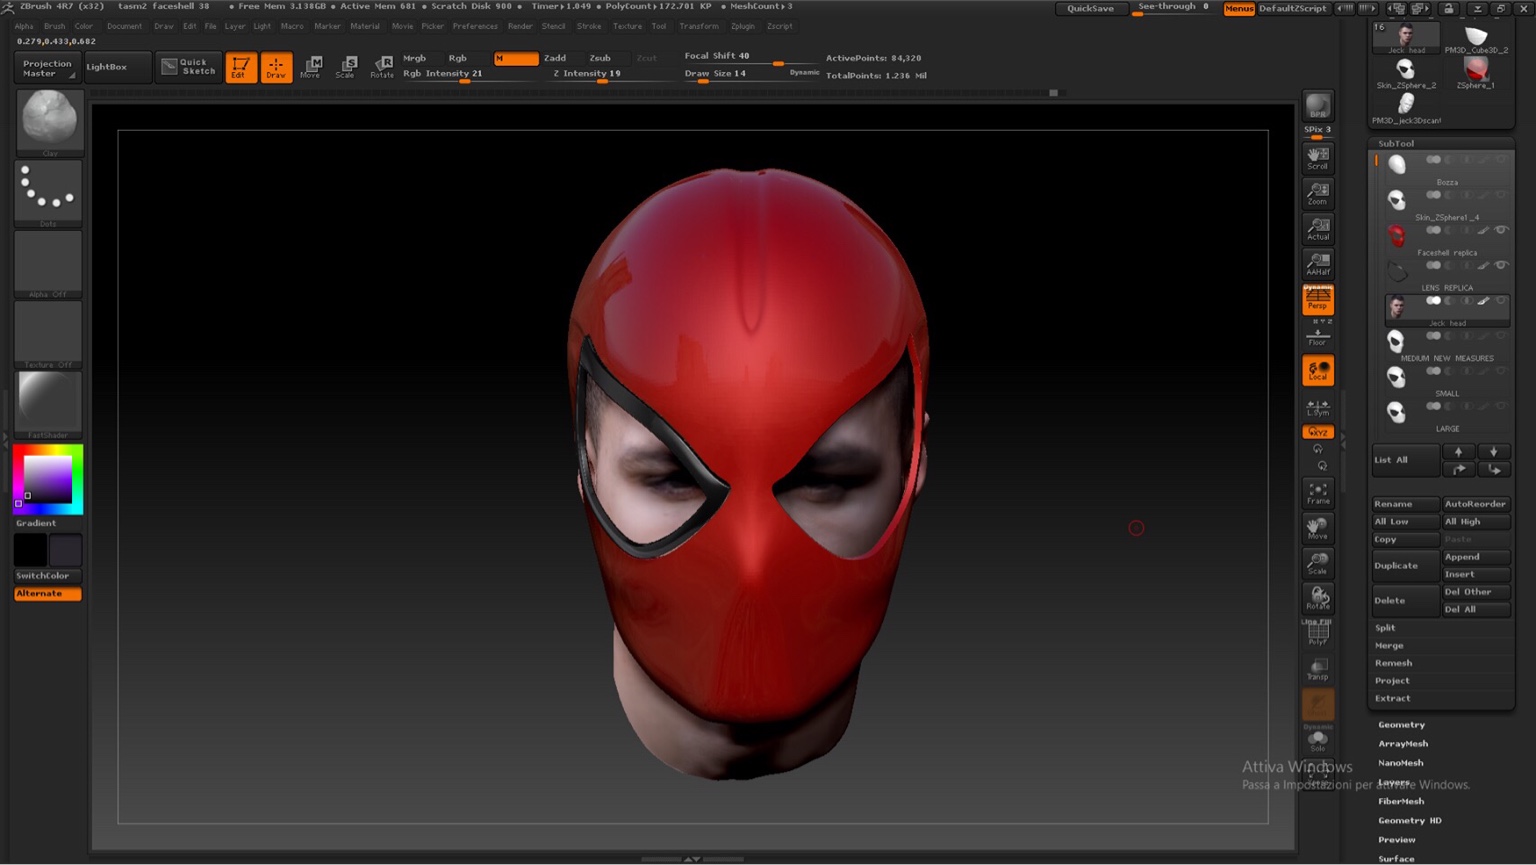Viewport: 1536px width, 865px height.
Task: Click the Duplicate subtool button
Action: pos(1405,566)
